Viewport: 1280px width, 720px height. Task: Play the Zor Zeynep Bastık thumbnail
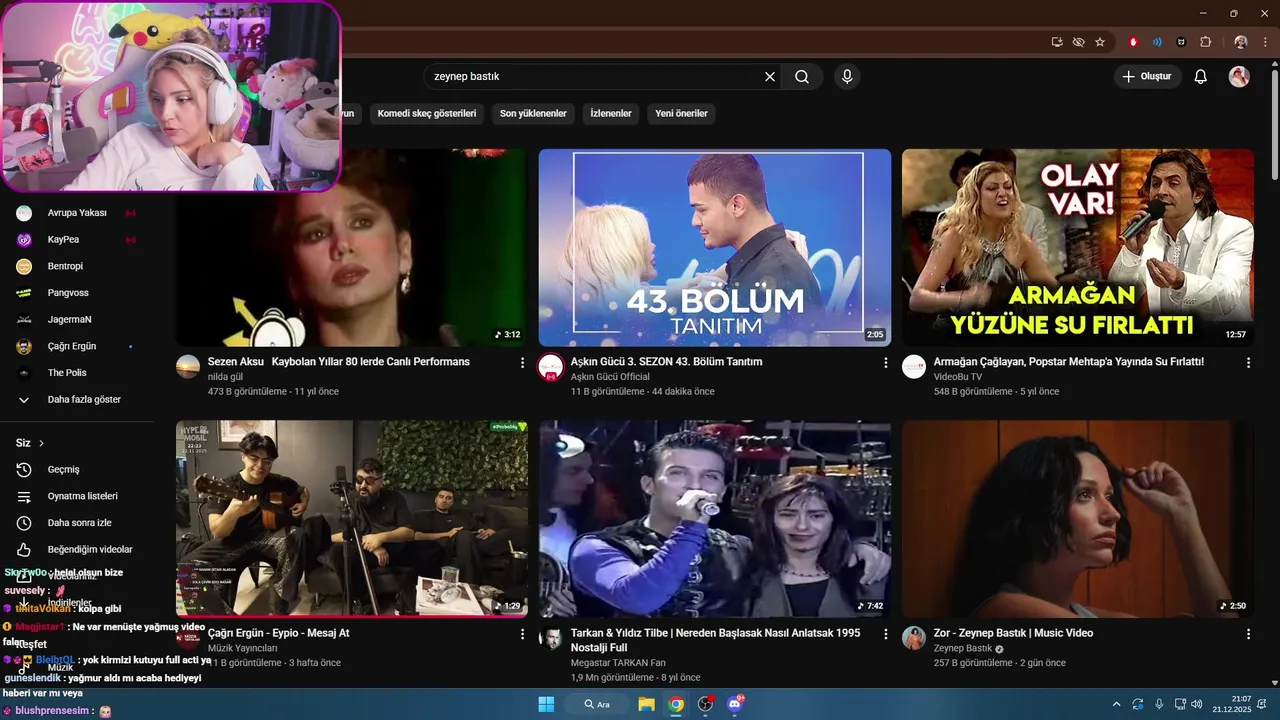coord(1077,518)
